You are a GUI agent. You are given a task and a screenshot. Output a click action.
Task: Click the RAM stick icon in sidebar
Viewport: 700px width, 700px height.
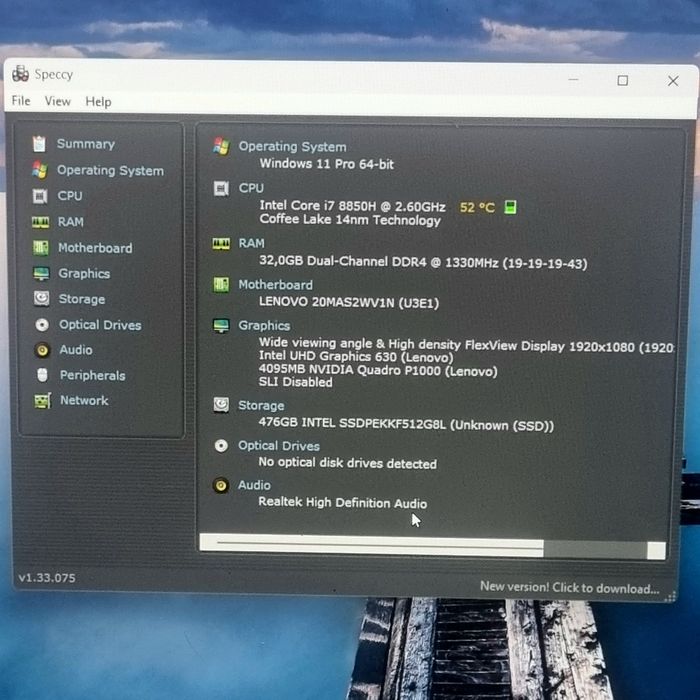point(40,222)
